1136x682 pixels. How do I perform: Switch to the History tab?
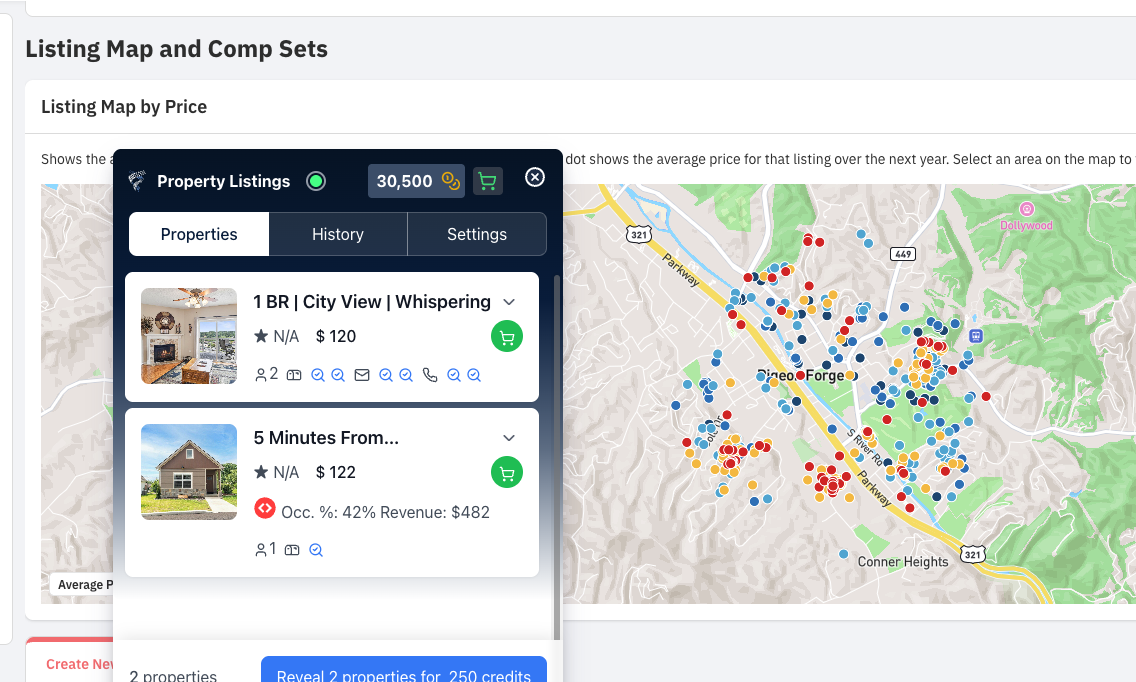[x=337, y=233]
